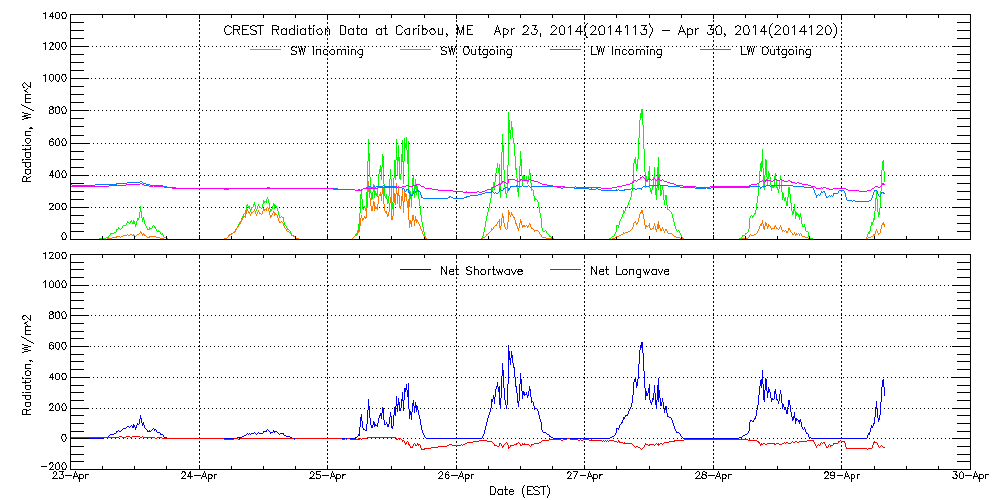This screenshot has height=500, width=1000.
Task: Click the lower chart's 'Radiation, W/m2' axis title
Action: (x=30, y=361)
